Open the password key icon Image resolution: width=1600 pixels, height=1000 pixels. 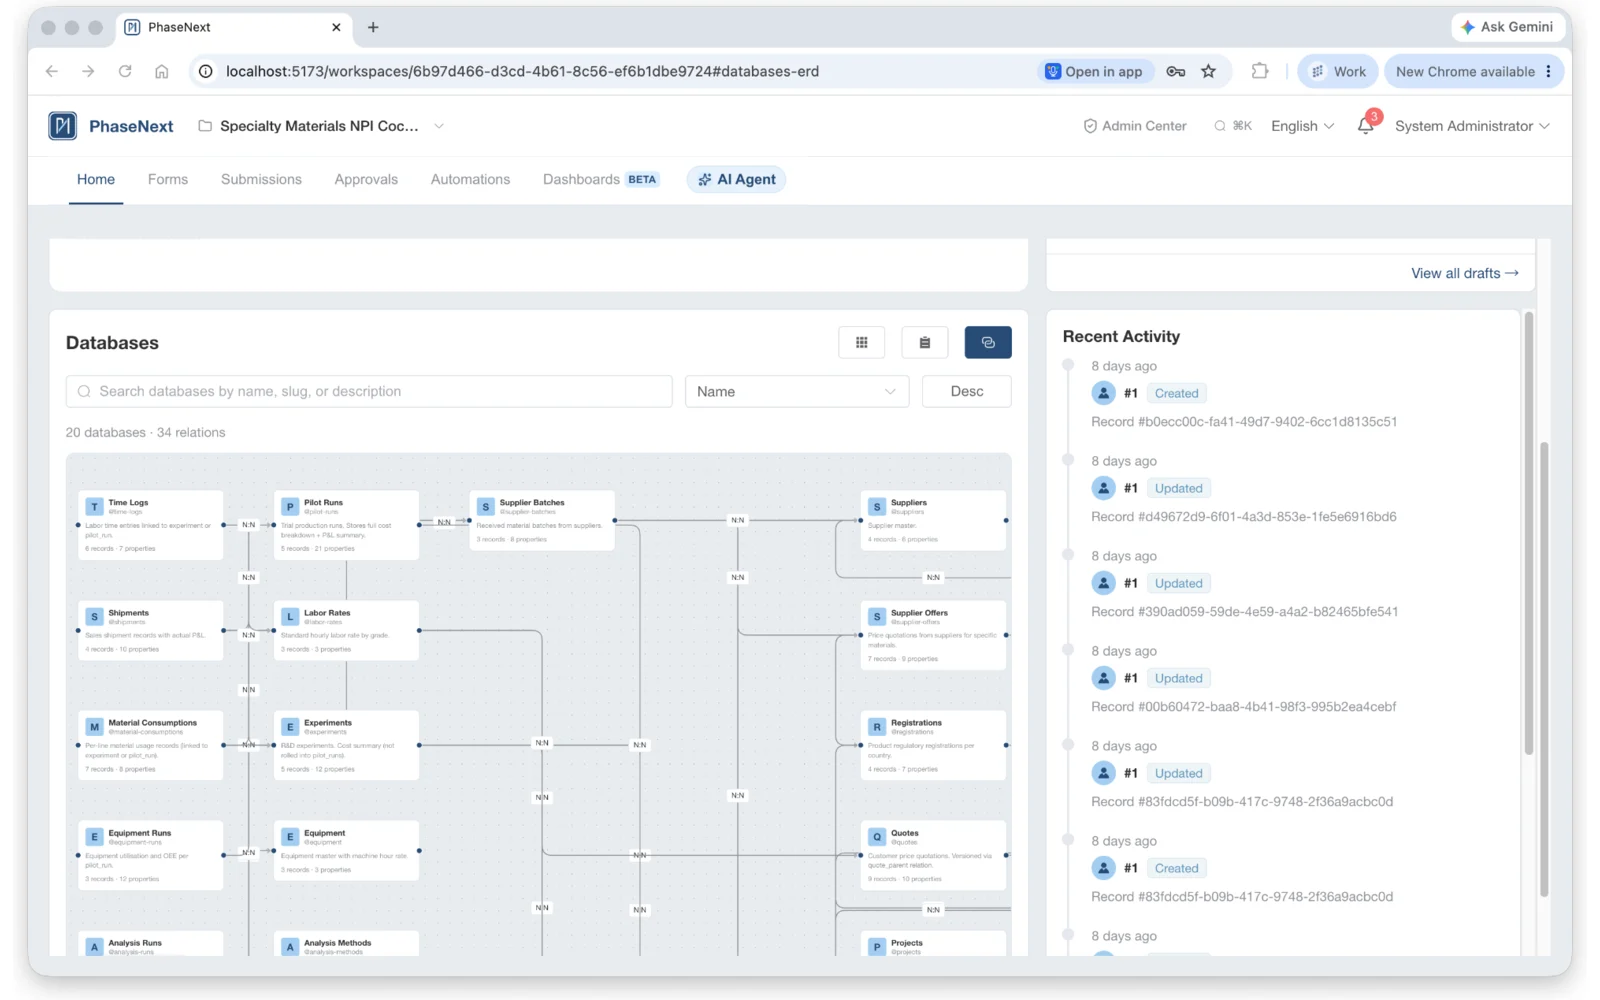coord(1176,71)
